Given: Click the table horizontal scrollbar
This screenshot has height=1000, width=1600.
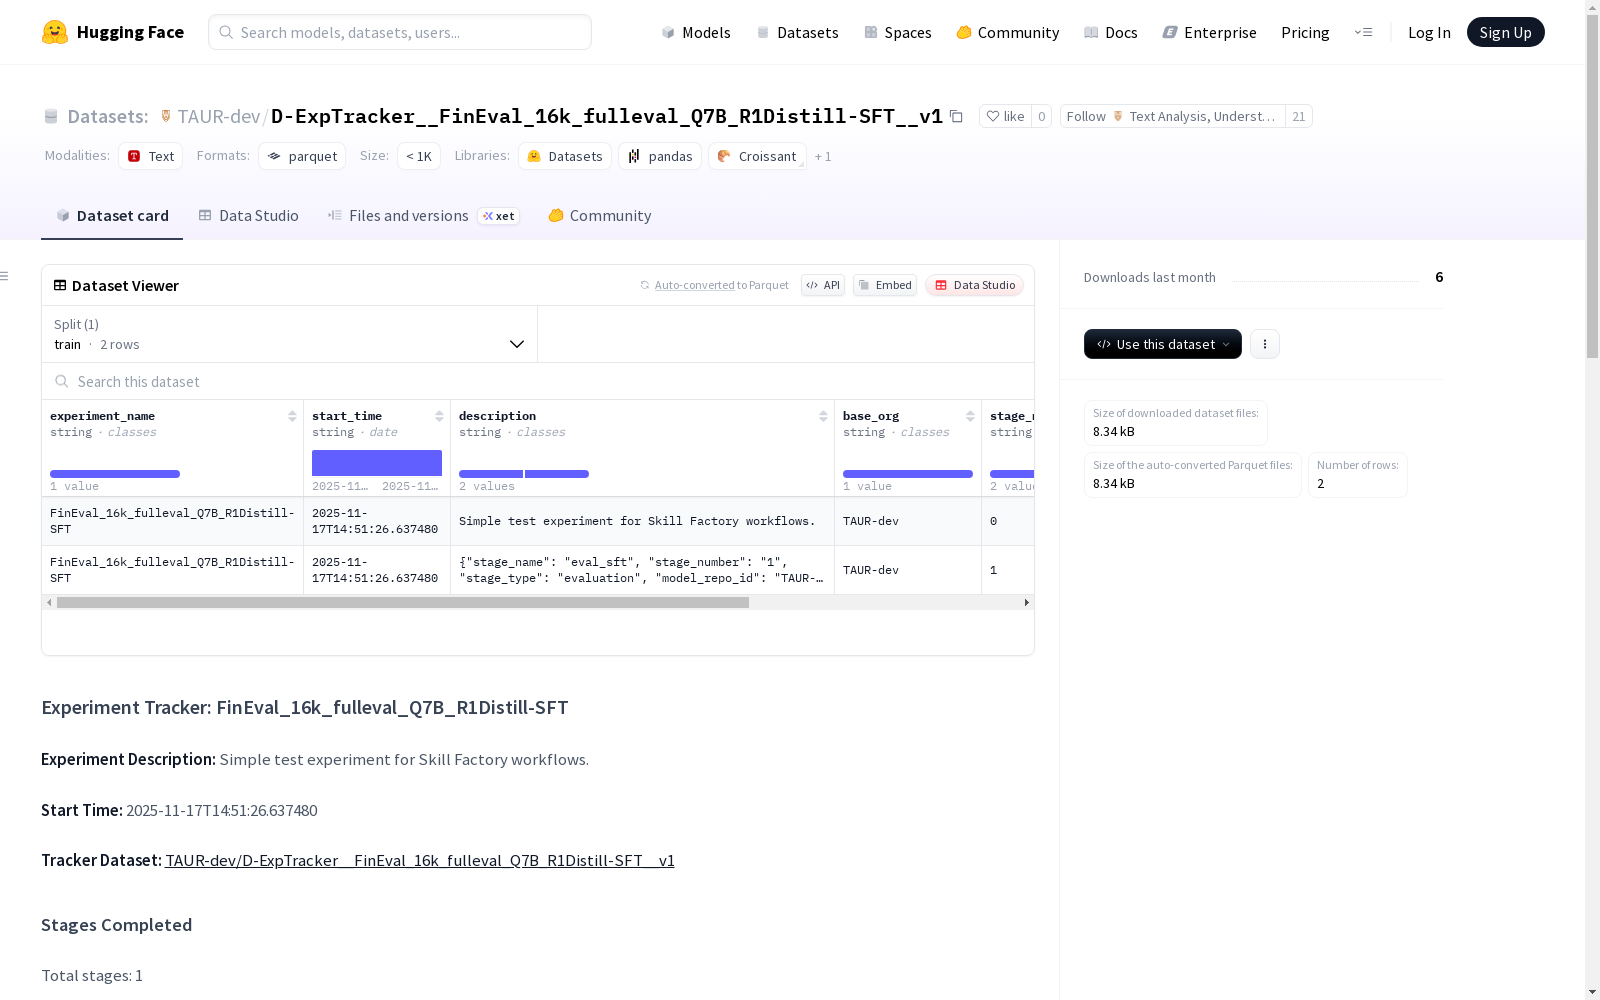Looking at the screenshot, I should [x=403, y=602].
